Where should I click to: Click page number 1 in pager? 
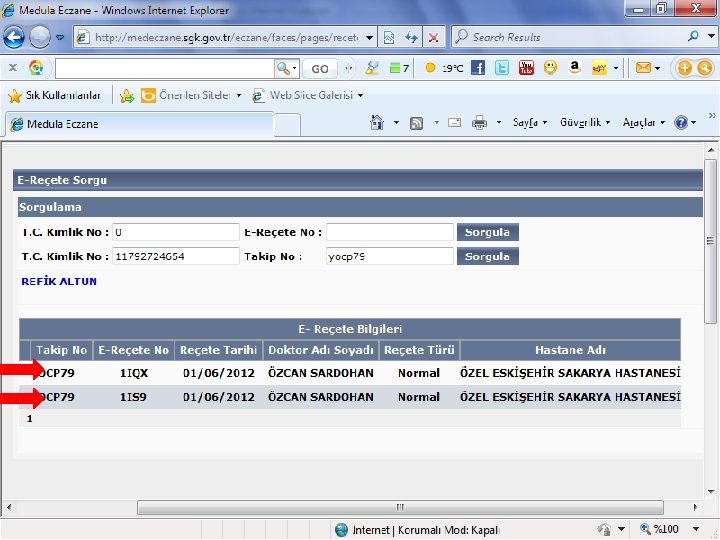pyautogui.click(x=29, y=419)
